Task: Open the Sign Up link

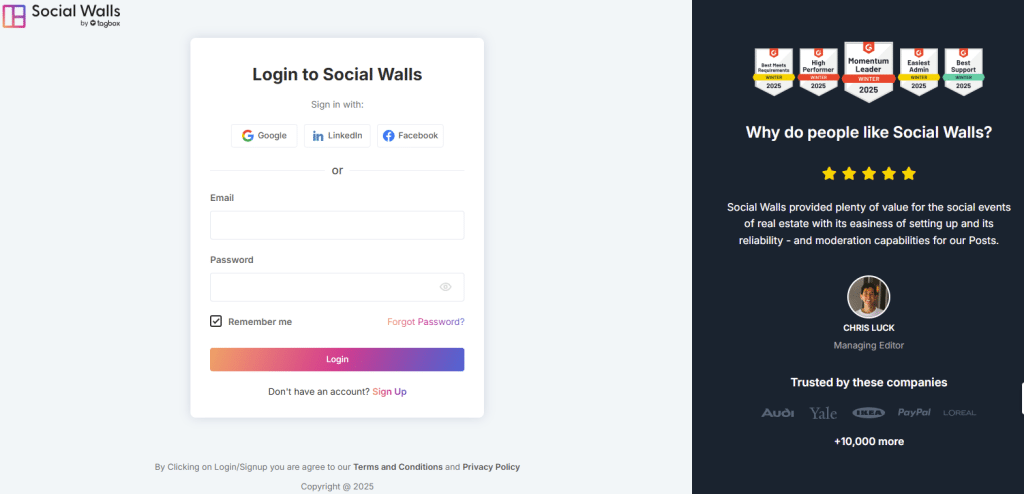Action: [x=389, y=392]
